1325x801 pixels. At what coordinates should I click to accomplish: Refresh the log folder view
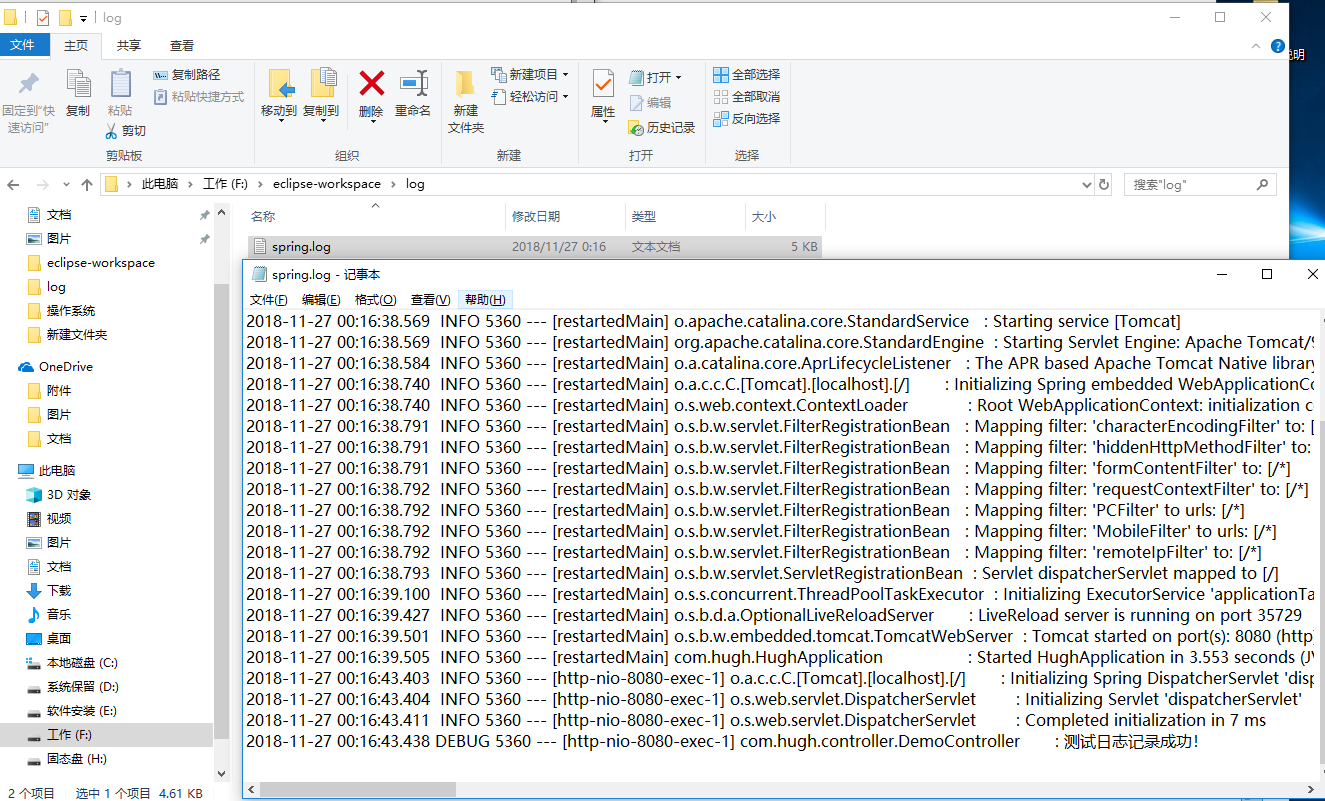[1104, 185]
